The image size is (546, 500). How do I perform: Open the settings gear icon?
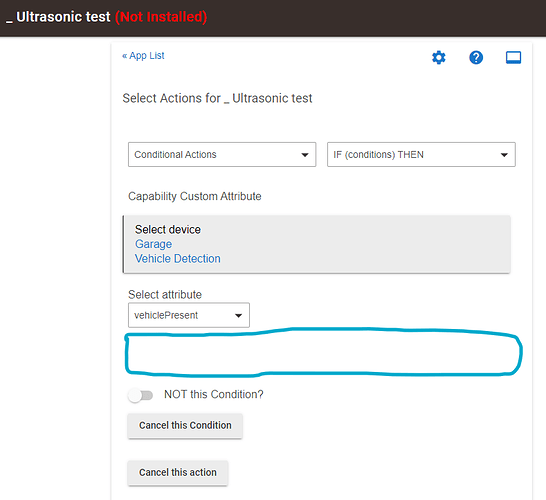point(438,57)
